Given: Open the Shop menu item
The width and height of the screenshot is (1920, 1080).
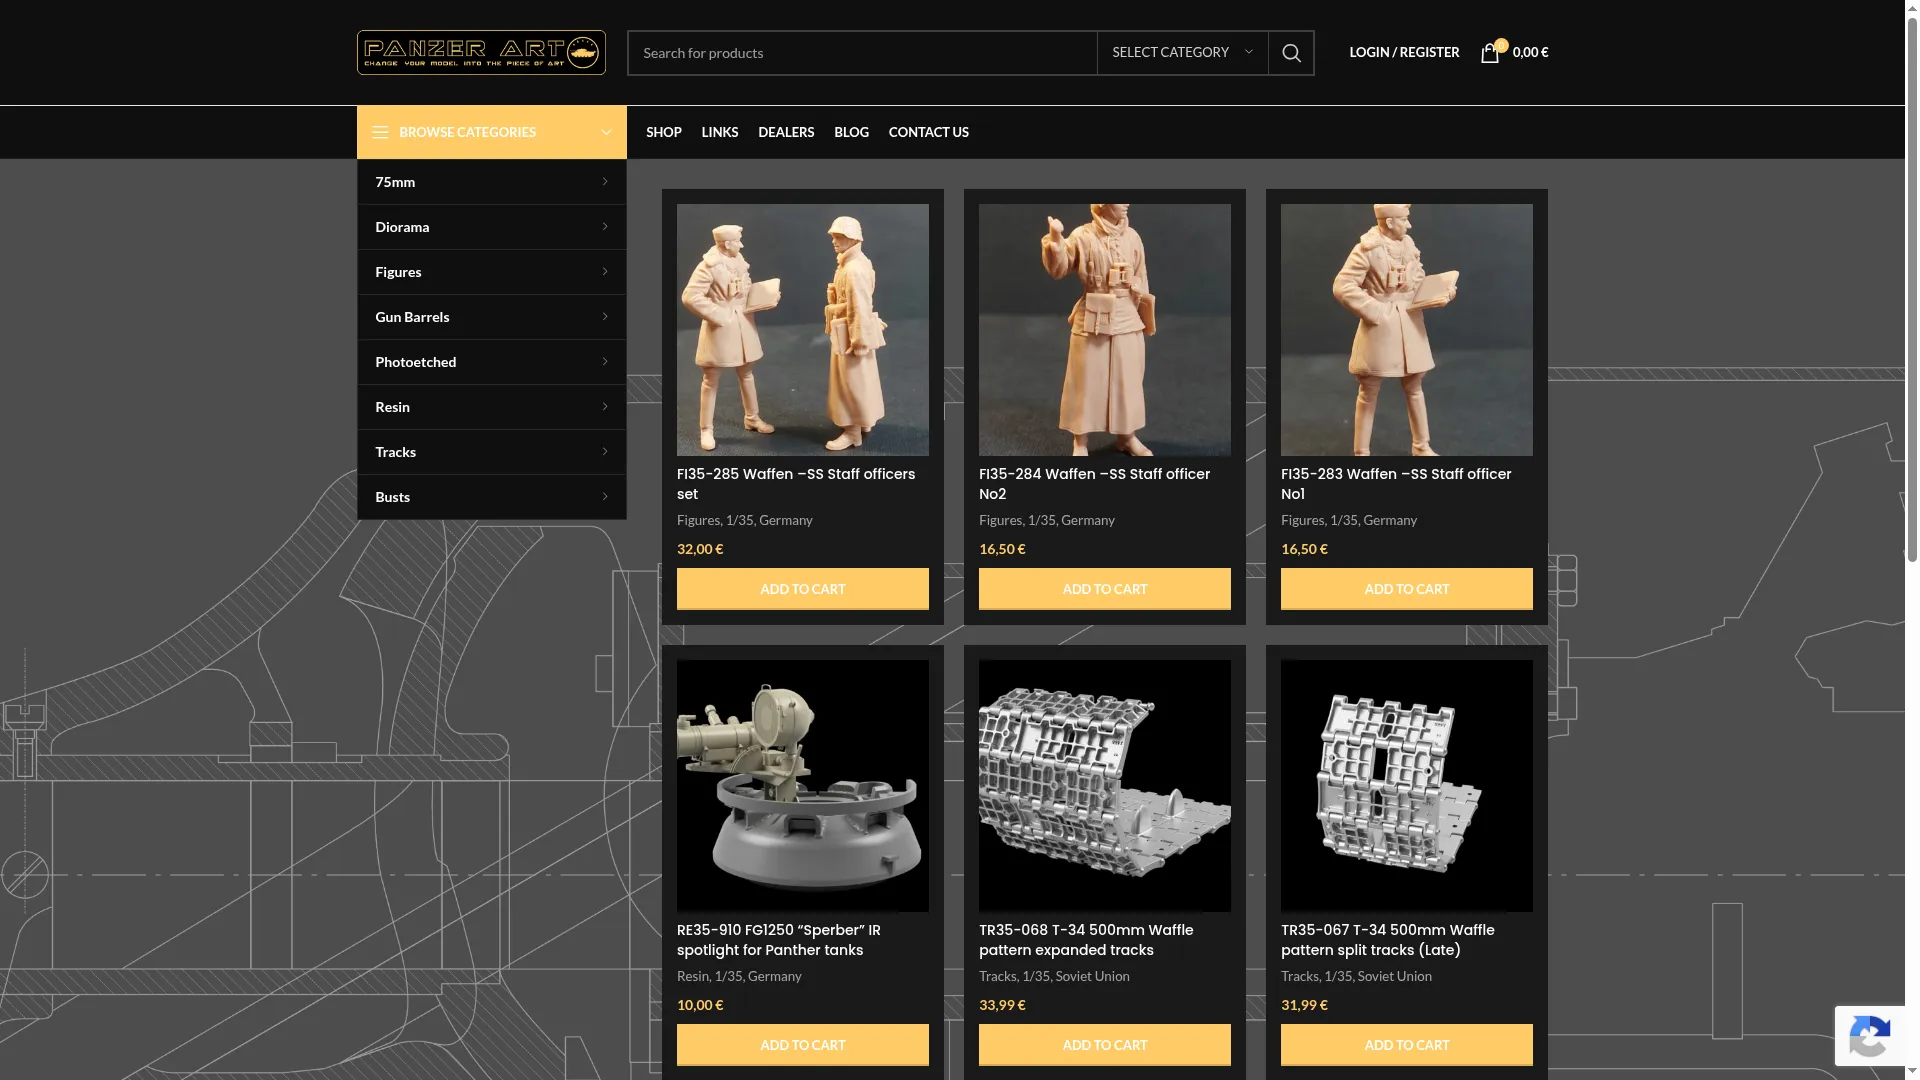Looking at the screenshot, I should click(664, 132).
